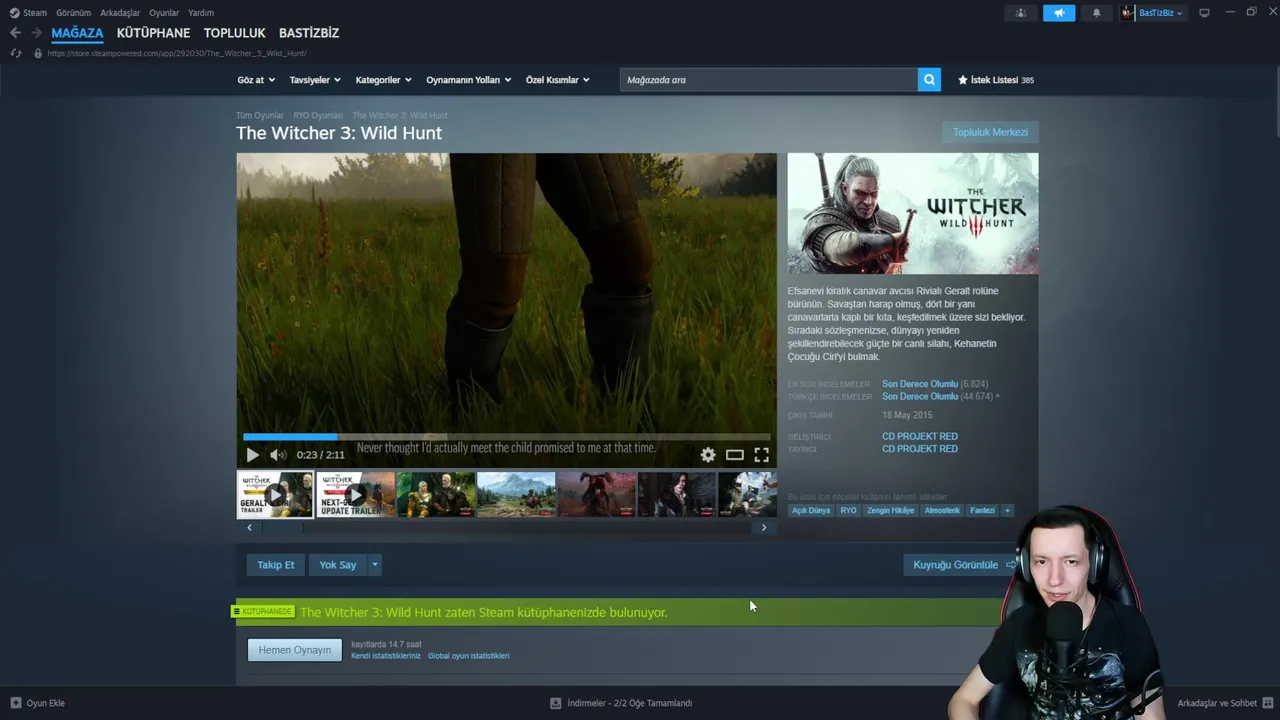This screenshot has width=1280, height=720.
Task: Select the RYO tag
Action: (848, 510)
